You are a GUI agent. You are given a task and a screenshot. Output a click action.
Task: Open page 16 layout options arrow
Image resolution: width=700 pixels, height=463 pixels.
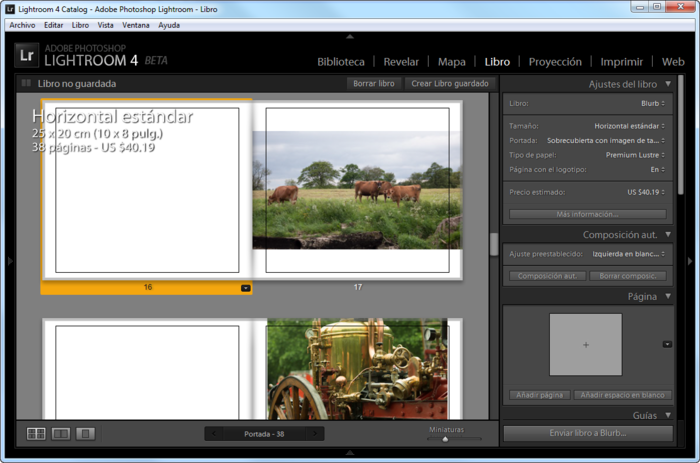[246, 288]
